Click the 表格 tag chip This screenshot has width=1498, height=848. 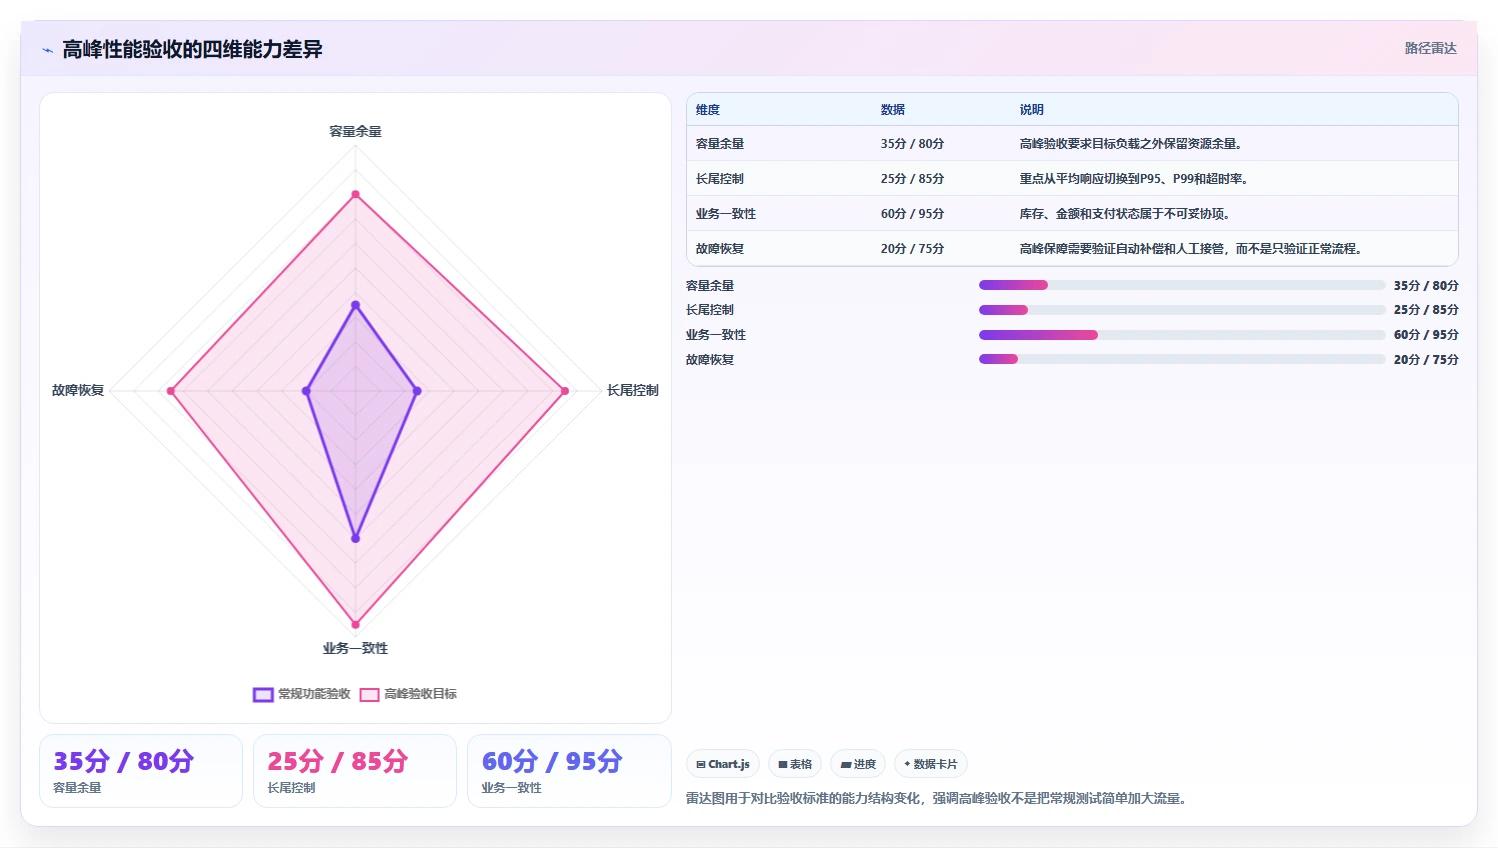click(x=795, y=764)
